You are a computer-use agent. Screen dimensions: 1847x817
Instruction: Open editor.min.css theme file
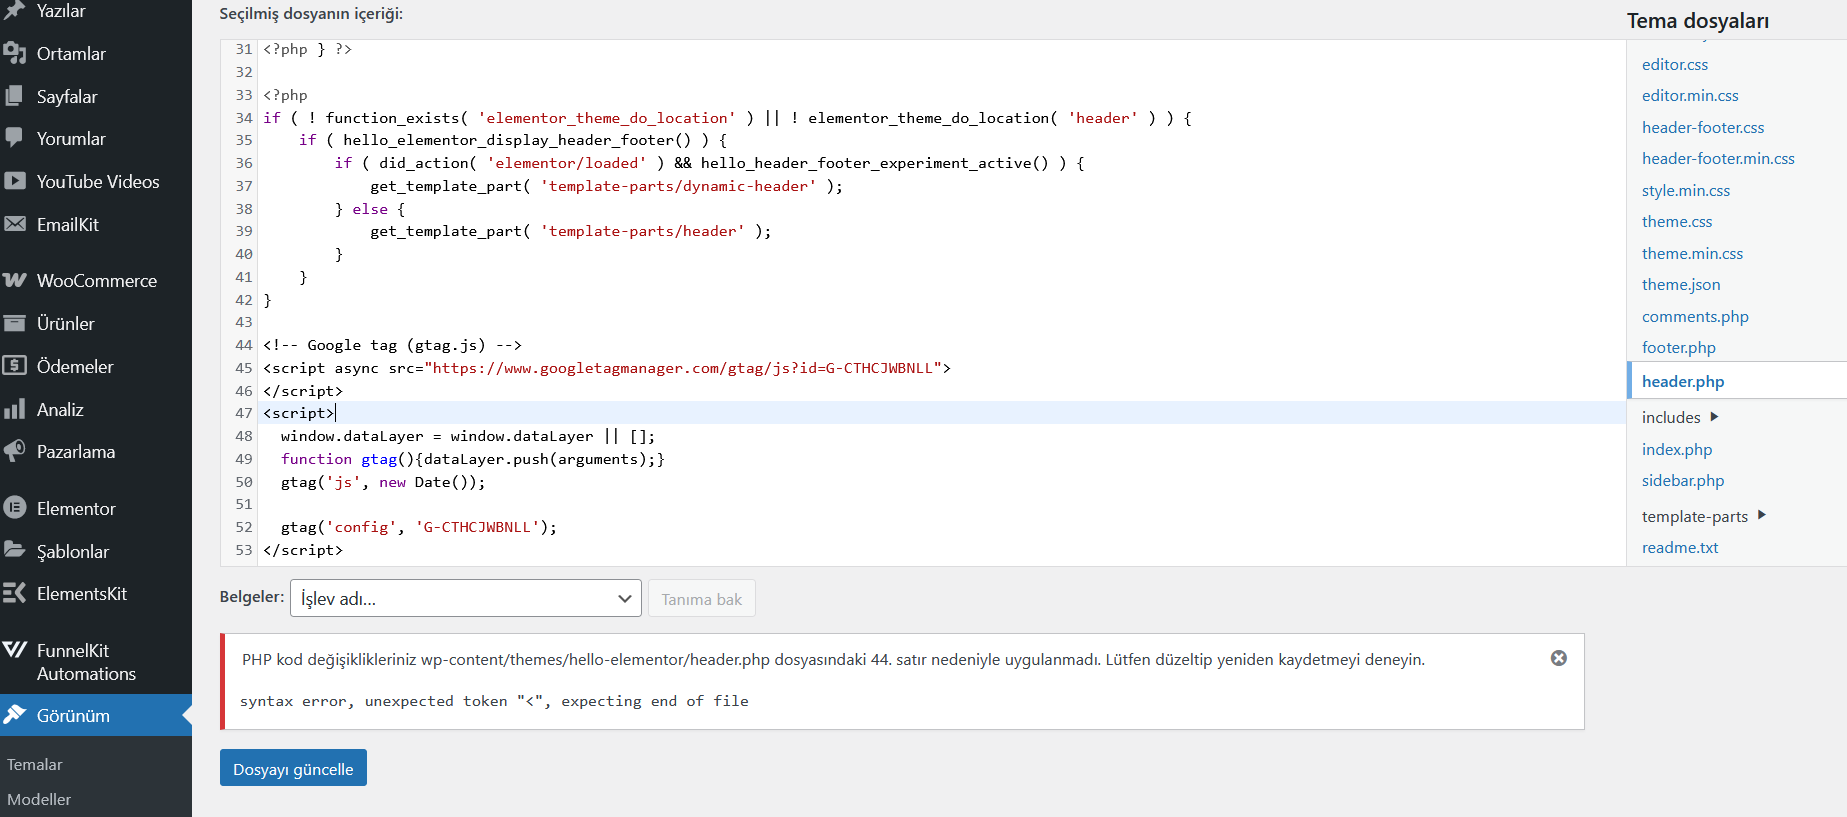pos(1690,95)
